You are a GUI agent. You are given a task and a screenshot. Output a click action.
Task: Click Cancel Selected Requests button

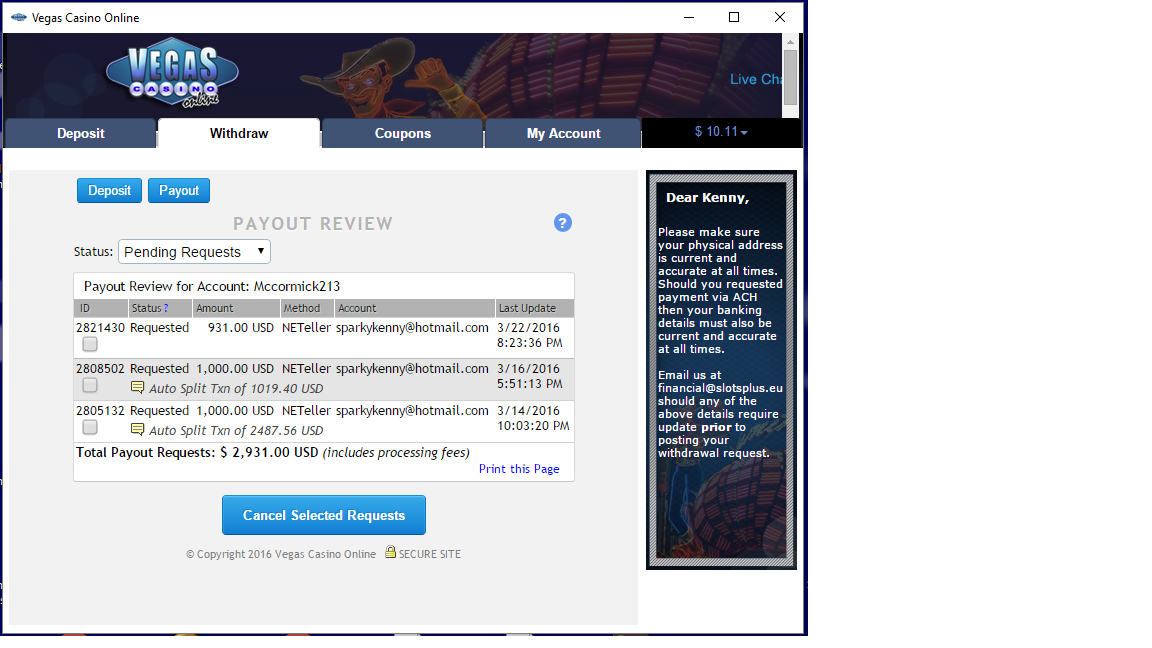[x=324, y=515]
